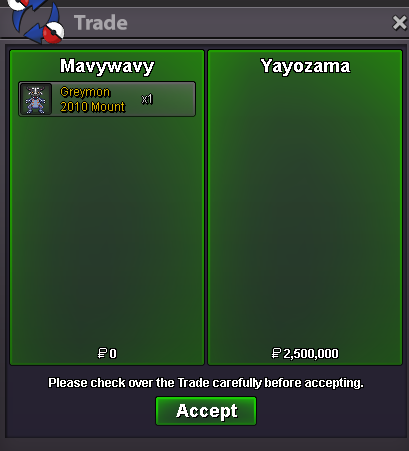Viewport: 409px width, 451px height.
Task: Click the Mavywavy player name
Action: [x=107, y=66]
